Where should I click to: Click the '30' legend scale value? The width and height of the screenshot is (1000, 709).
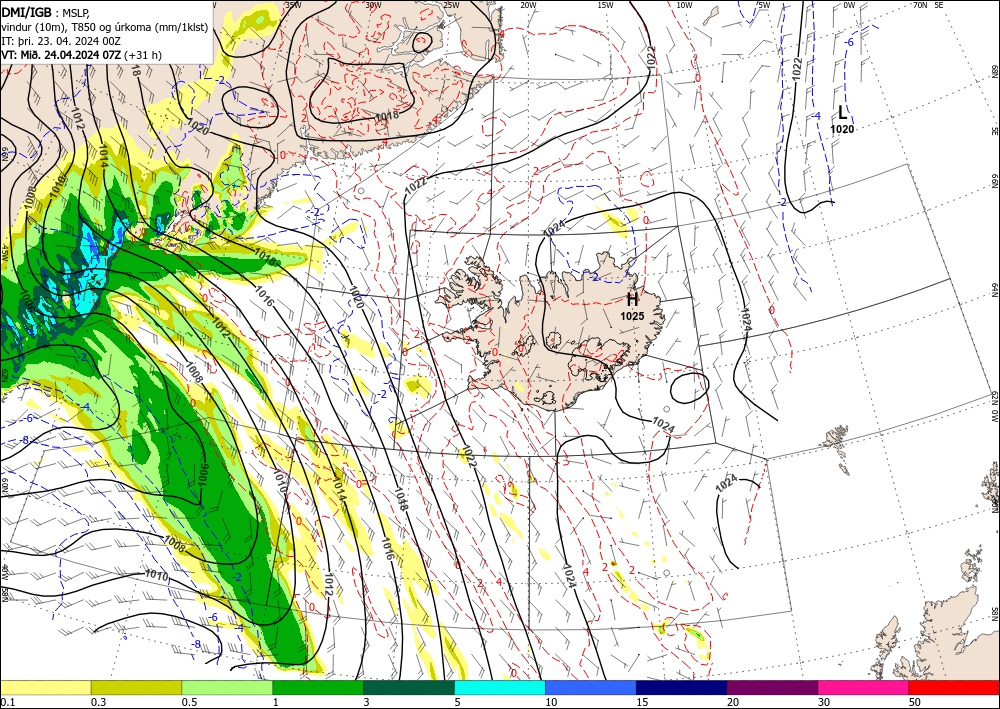click(824, 702)
